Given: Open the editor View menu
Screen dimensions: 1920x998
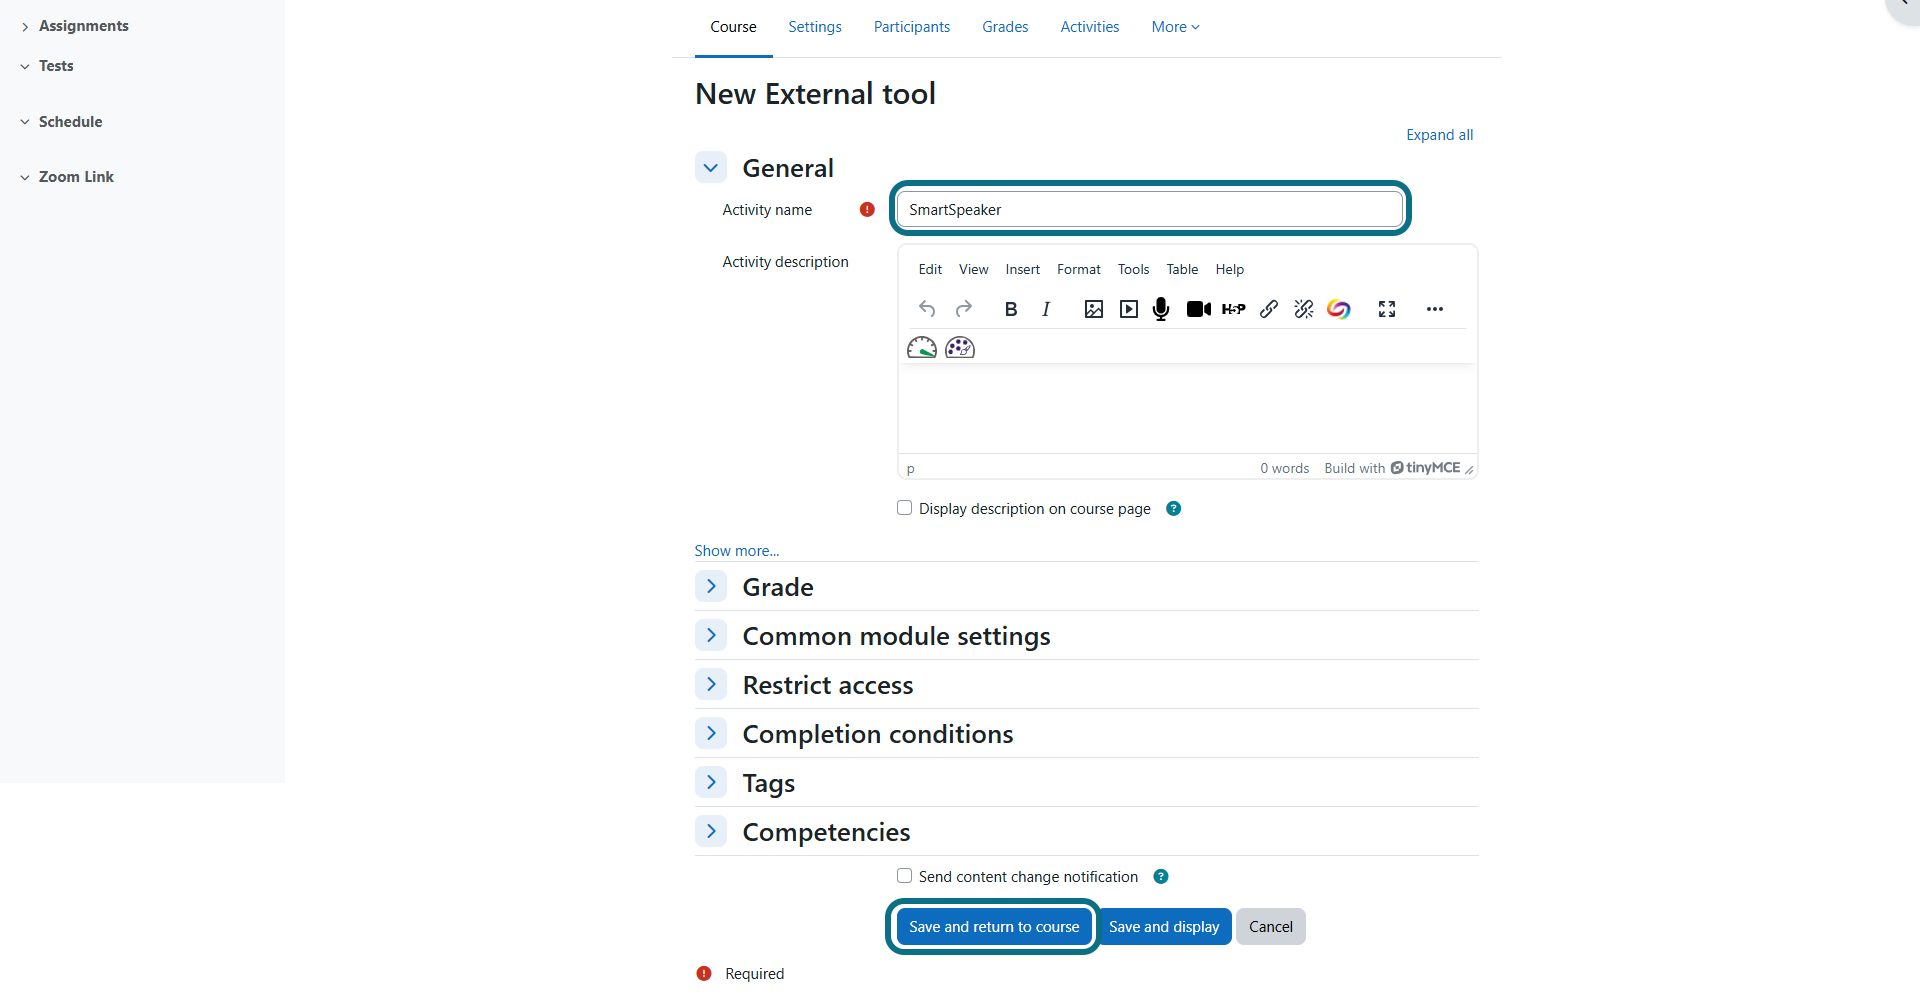Looking at the screenshot, I should coord(973,269).
